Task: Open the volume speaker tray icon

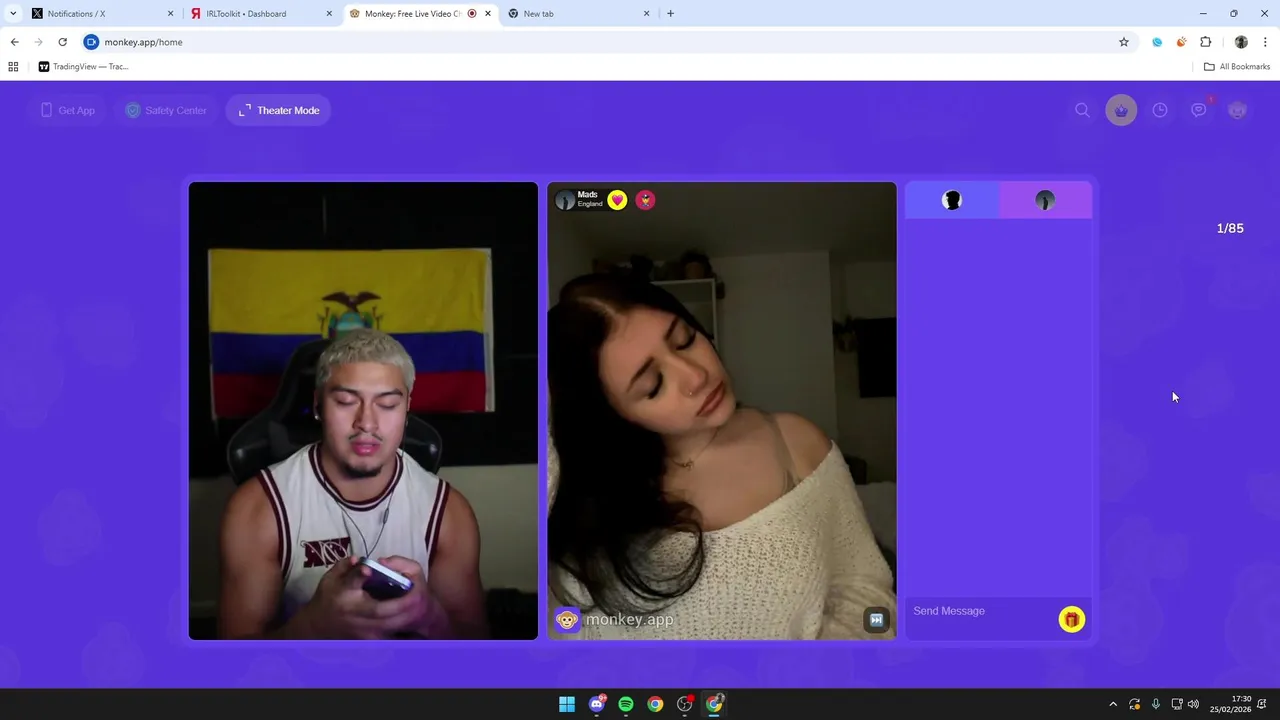Action: pyautogui.click(x=1193, y=704)
